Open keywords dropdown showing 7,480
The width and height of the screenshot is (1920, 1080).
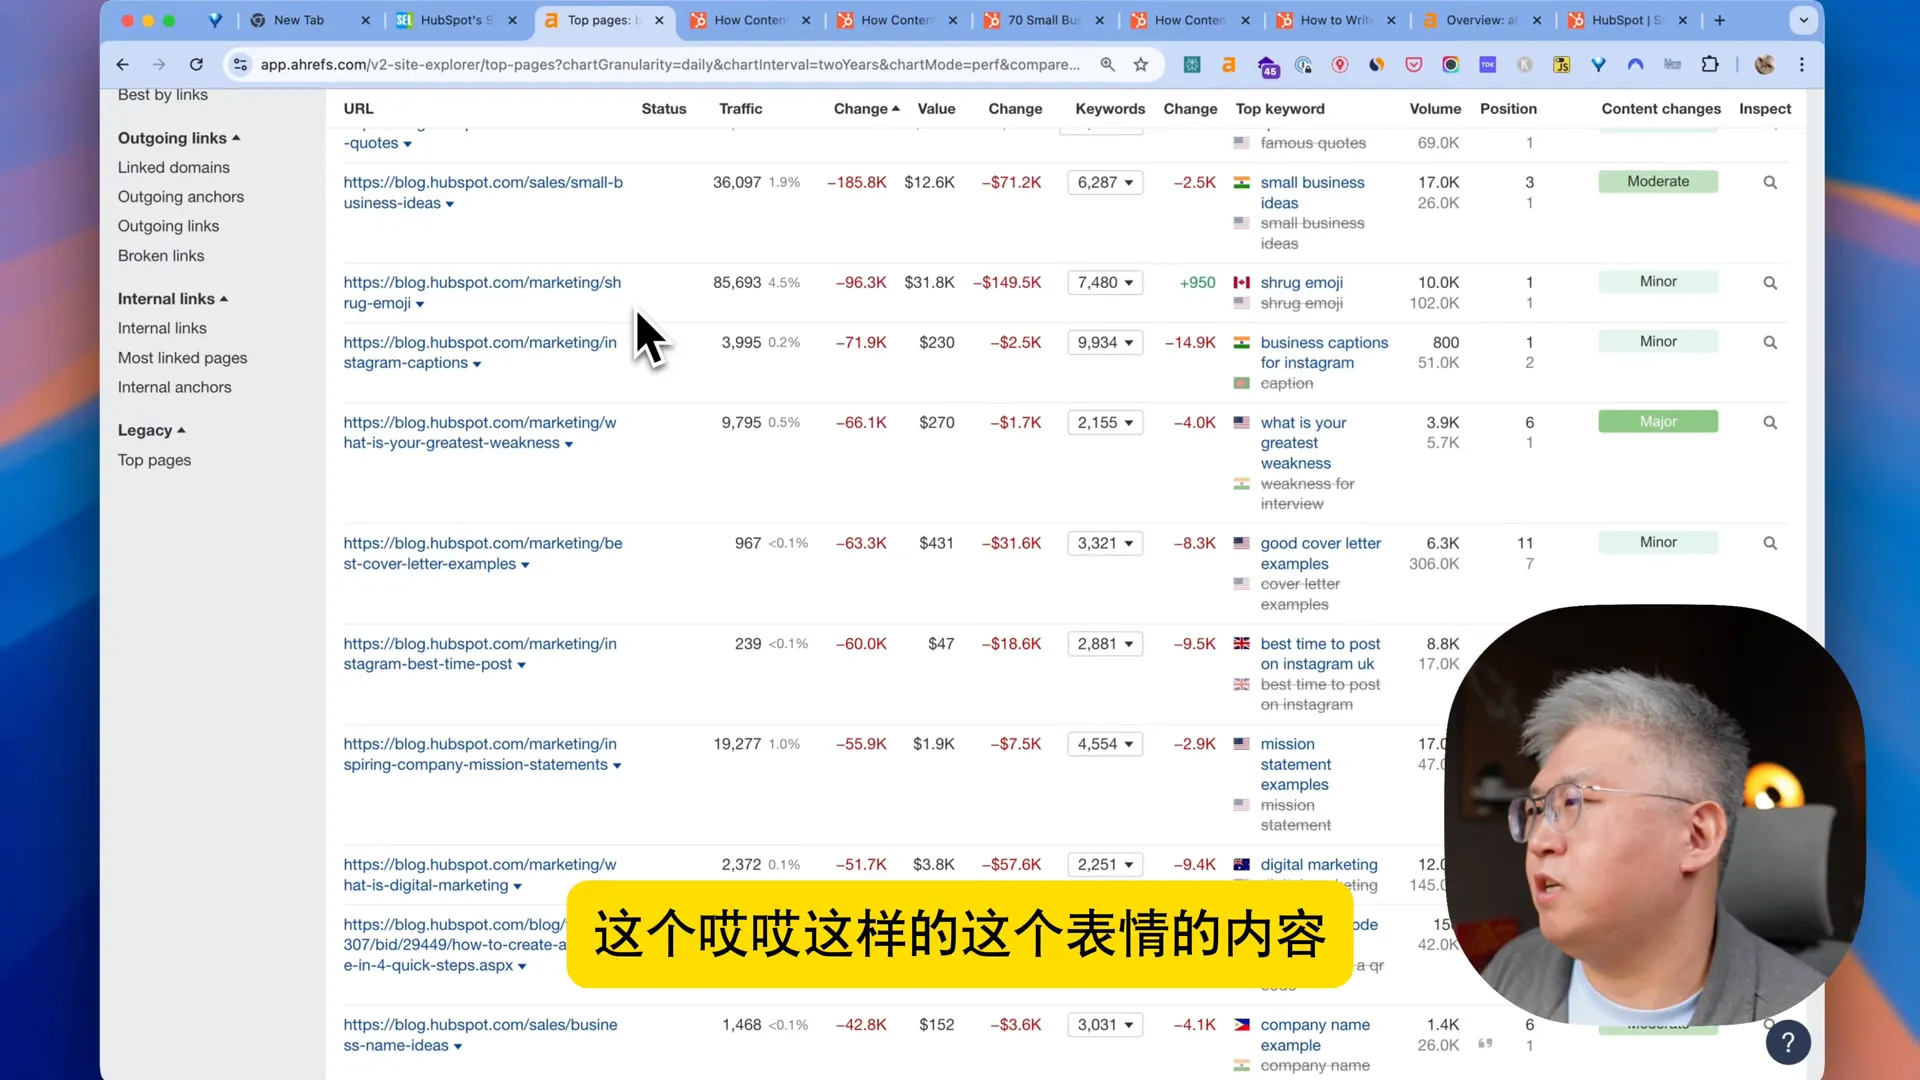1105,283
